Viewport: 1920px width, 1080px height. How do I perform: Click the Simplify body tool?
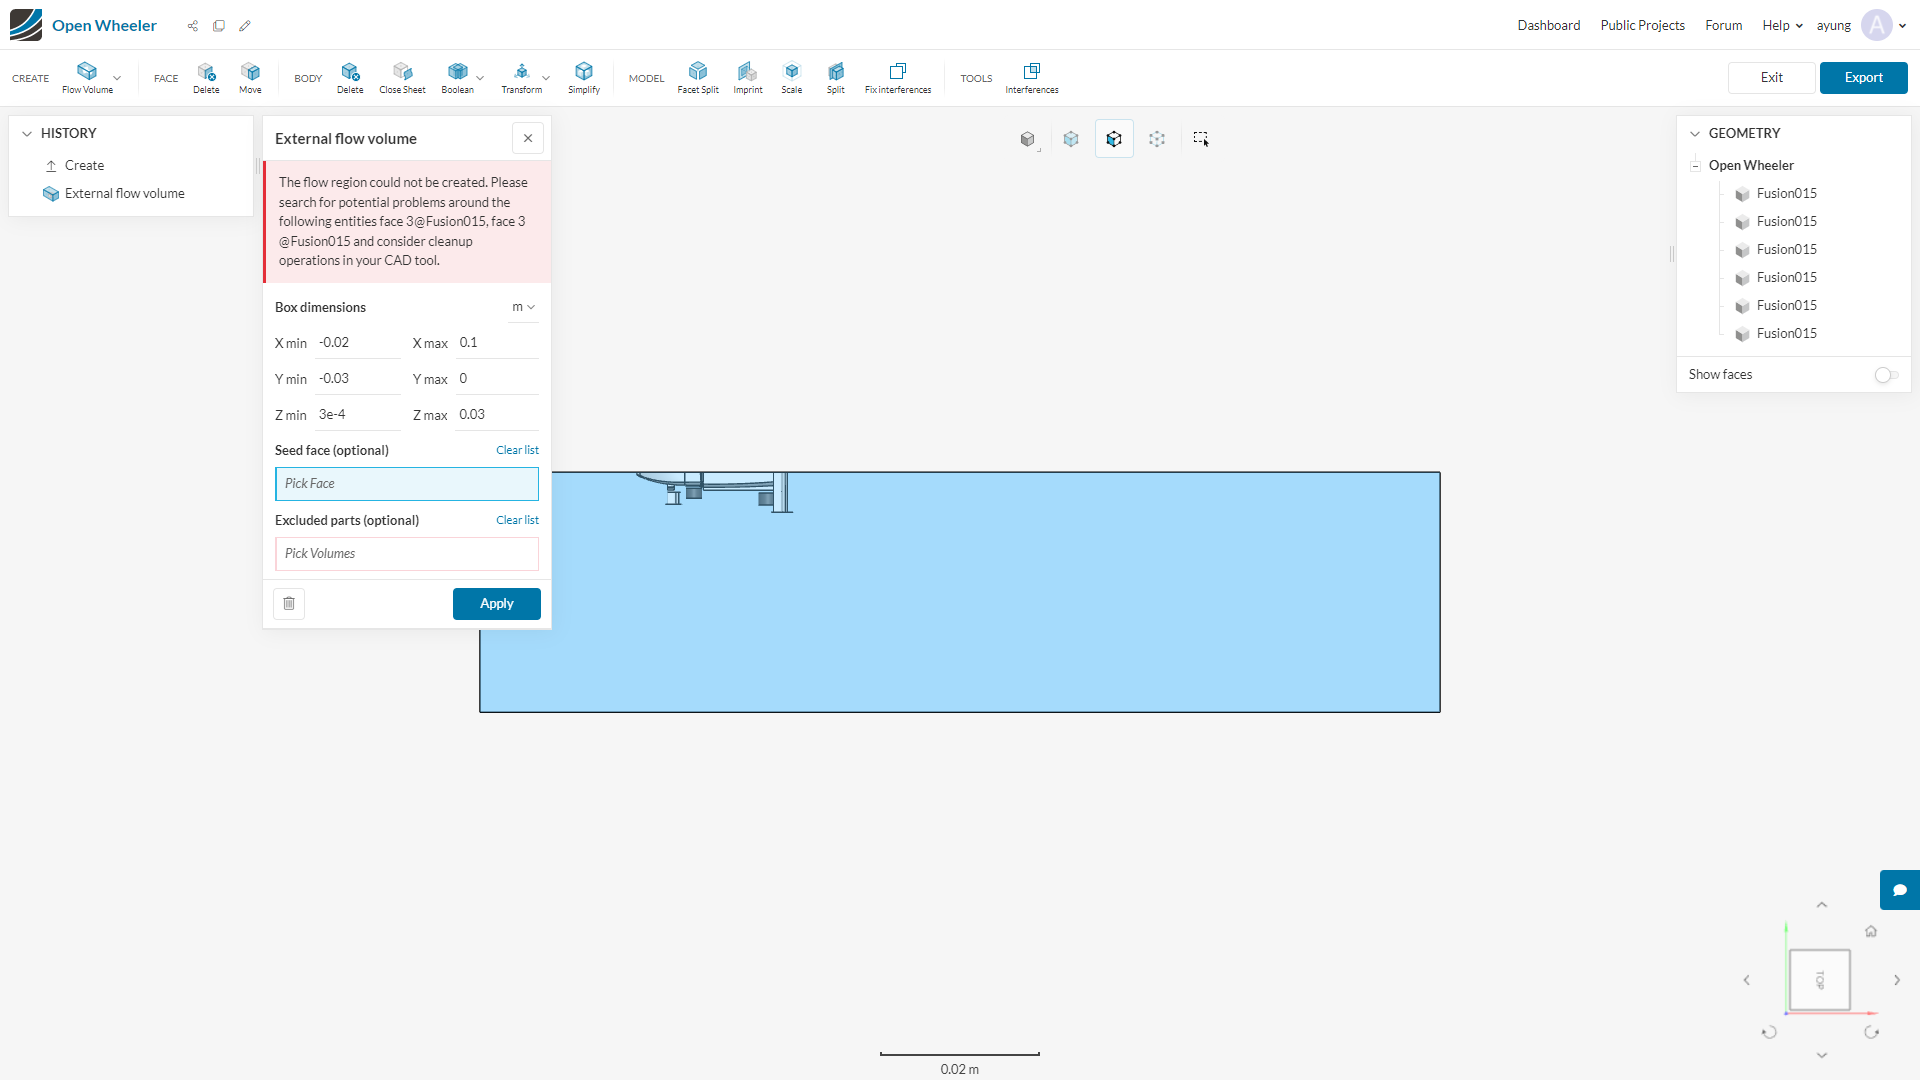click(584, 72)
